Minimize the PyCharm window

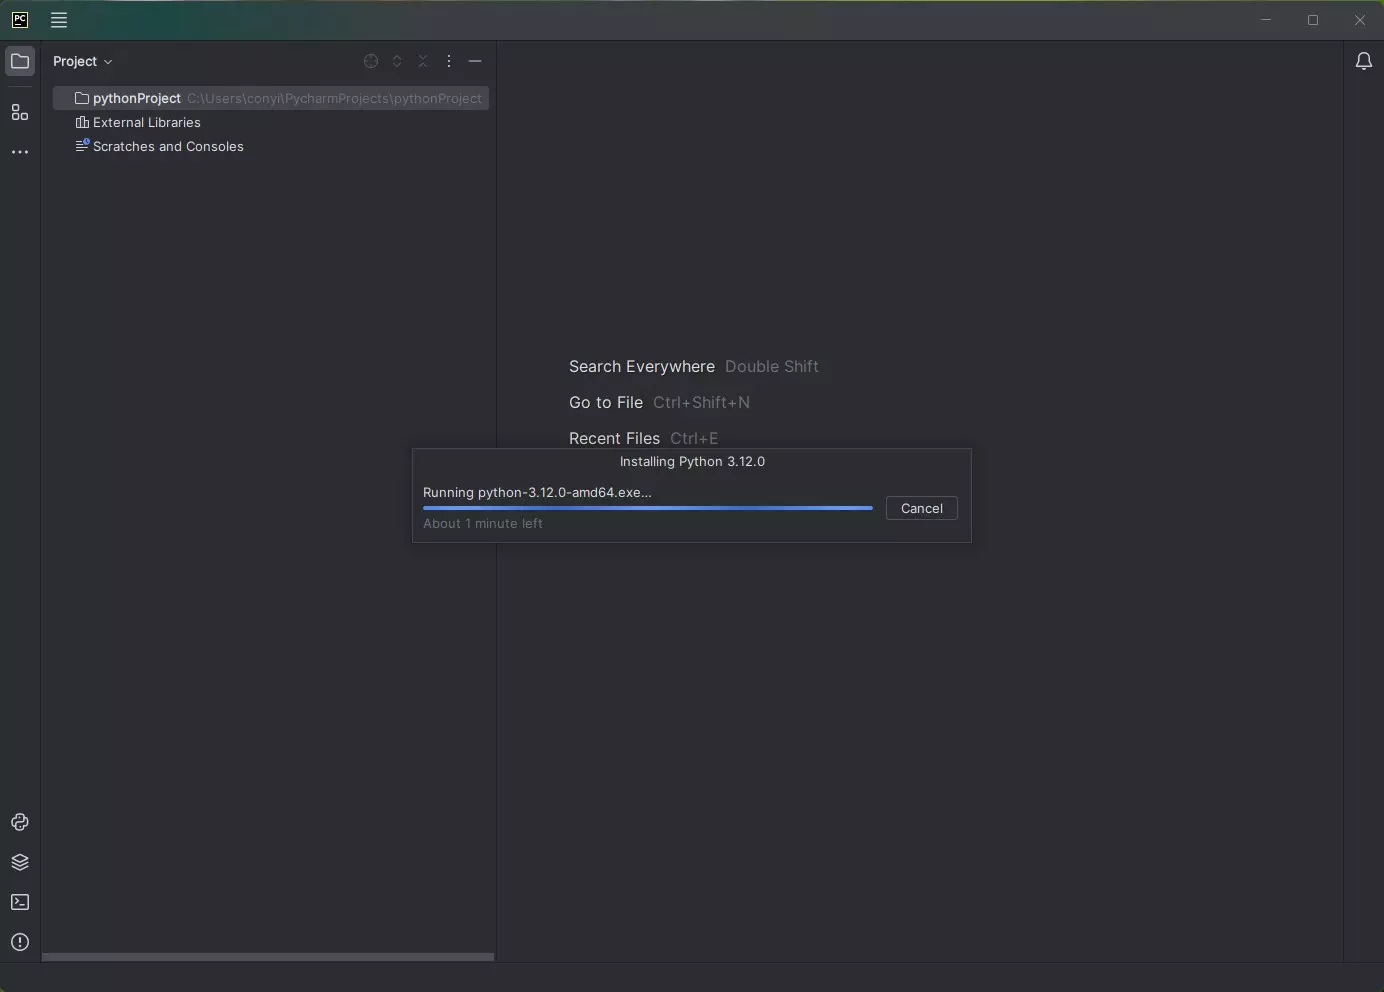(1266, 20)
